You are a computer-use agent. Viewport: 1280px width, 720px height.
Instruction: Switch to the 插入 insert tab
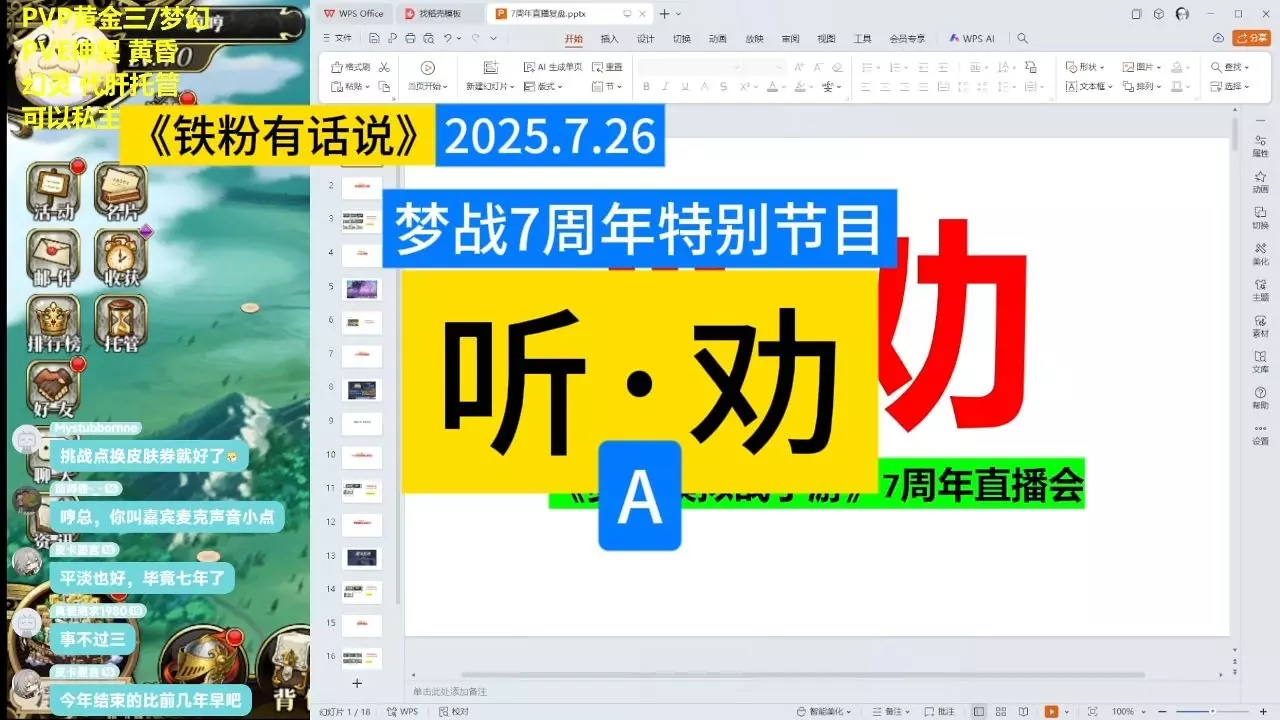609,39
